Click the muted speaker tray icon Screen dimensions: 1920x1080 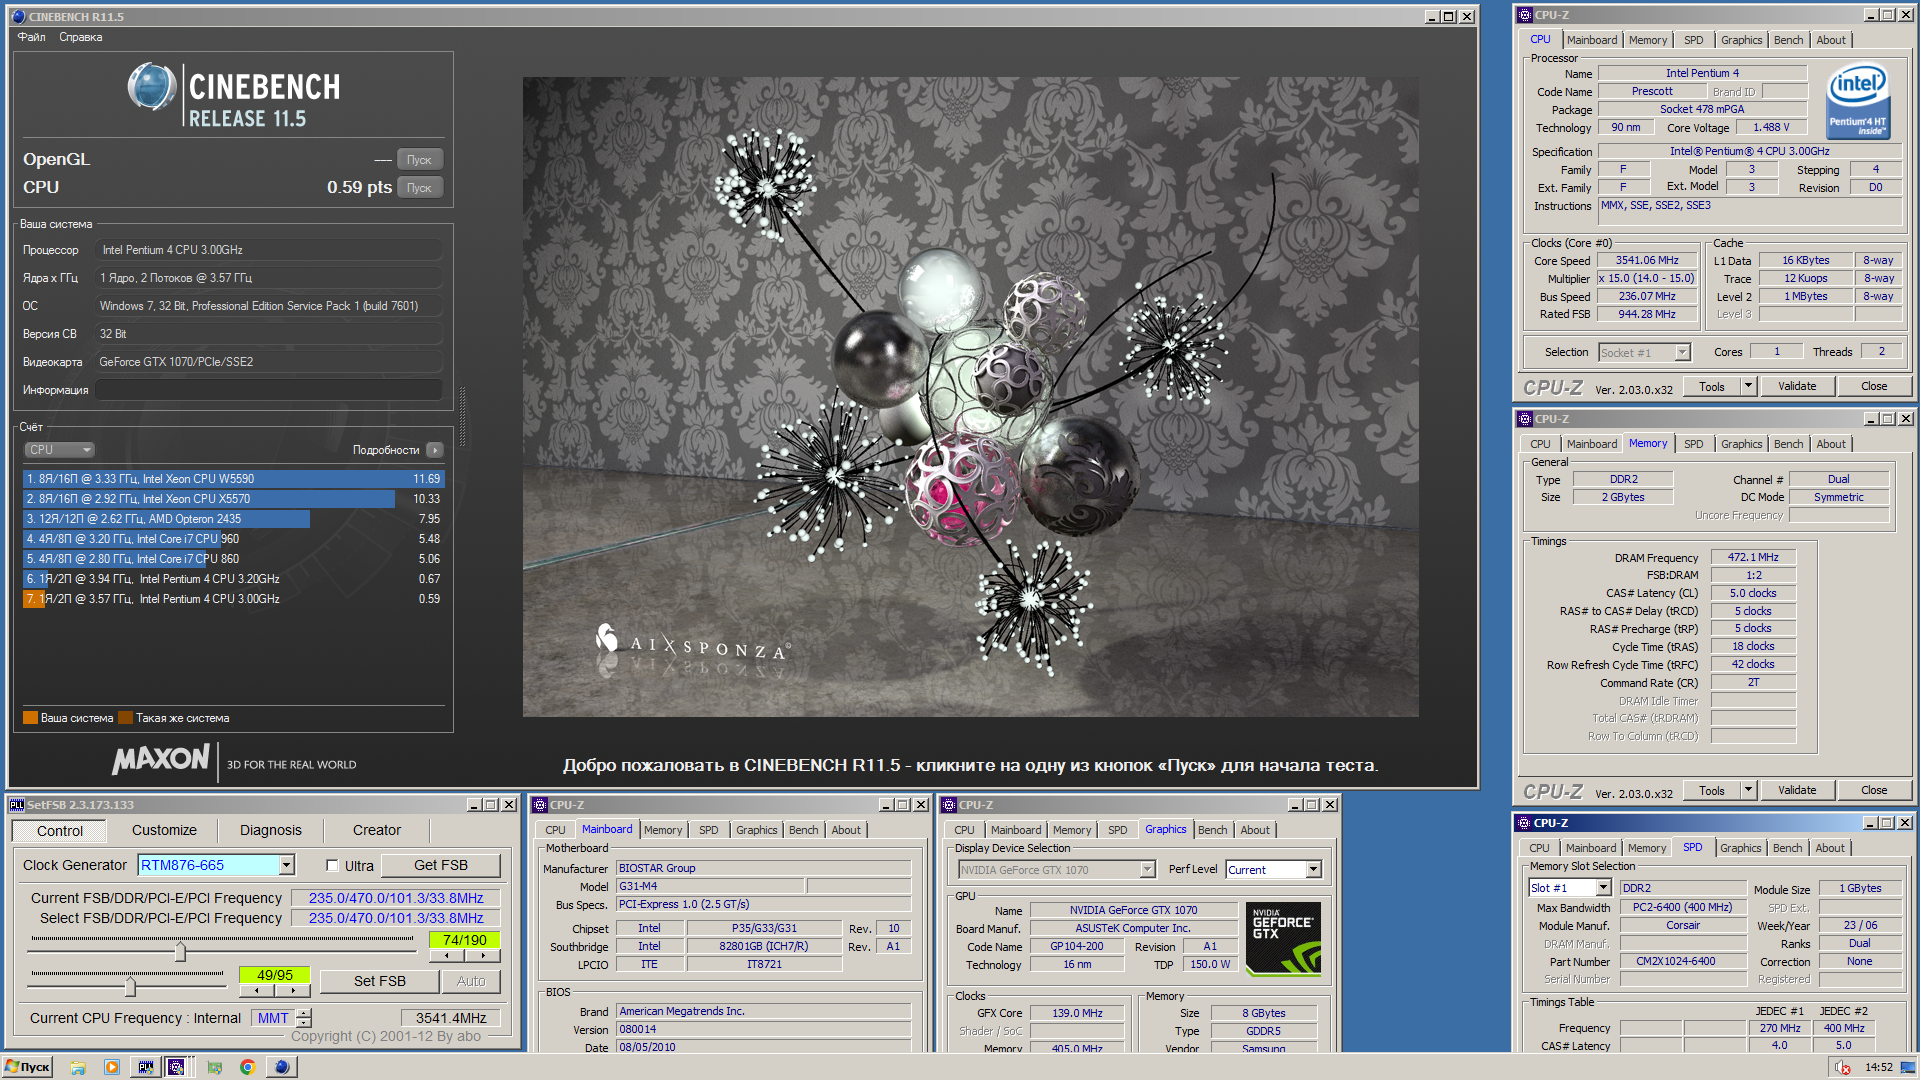pos(1842,1067)
